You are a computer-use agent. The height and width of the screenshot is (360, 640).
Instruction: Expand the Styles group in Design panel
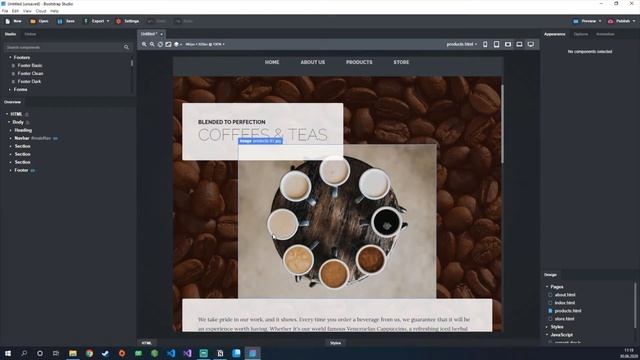(x=547, y=327)
